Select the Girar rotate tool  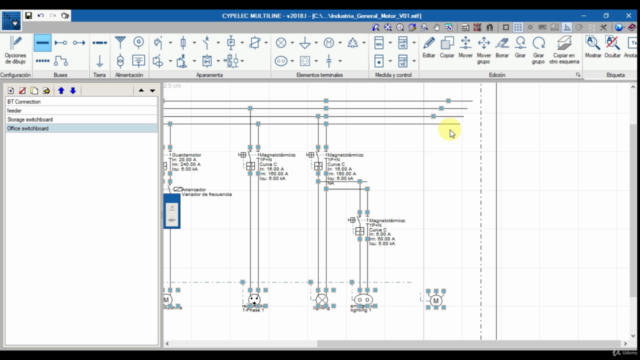pos(520,47)
